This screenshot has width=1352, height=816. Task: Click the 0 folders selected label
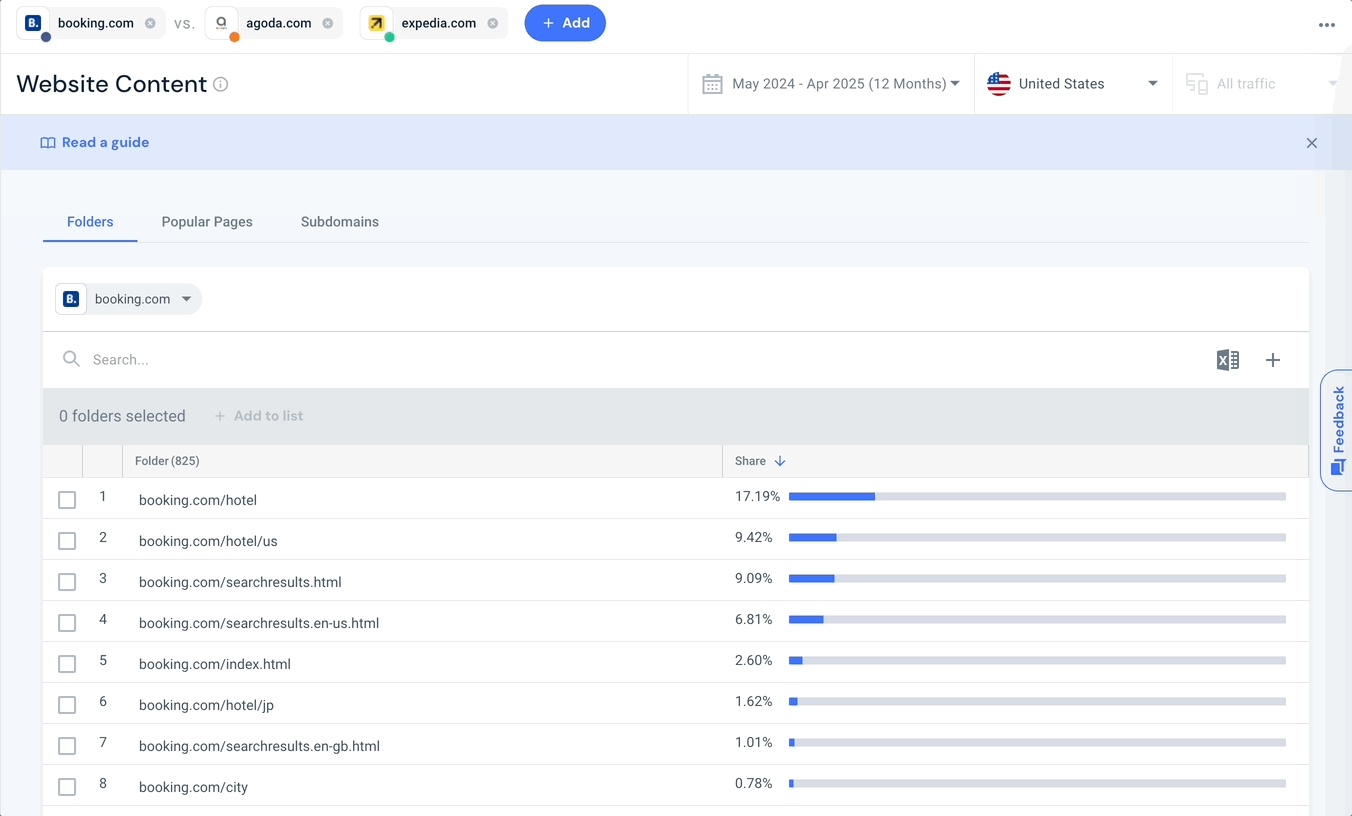tap(122, 416)
